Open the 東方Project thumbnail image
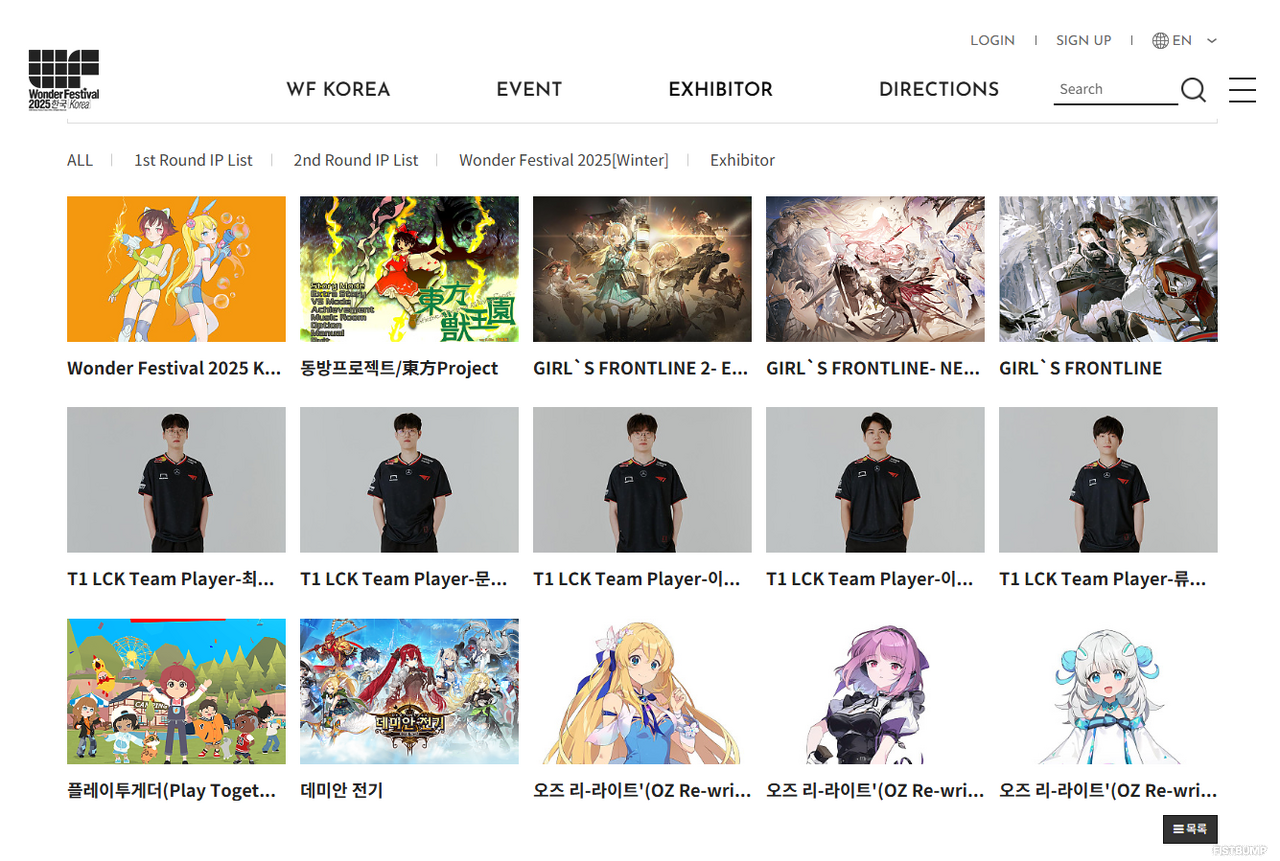The image size is (1280, 861). tap(409, 269)
